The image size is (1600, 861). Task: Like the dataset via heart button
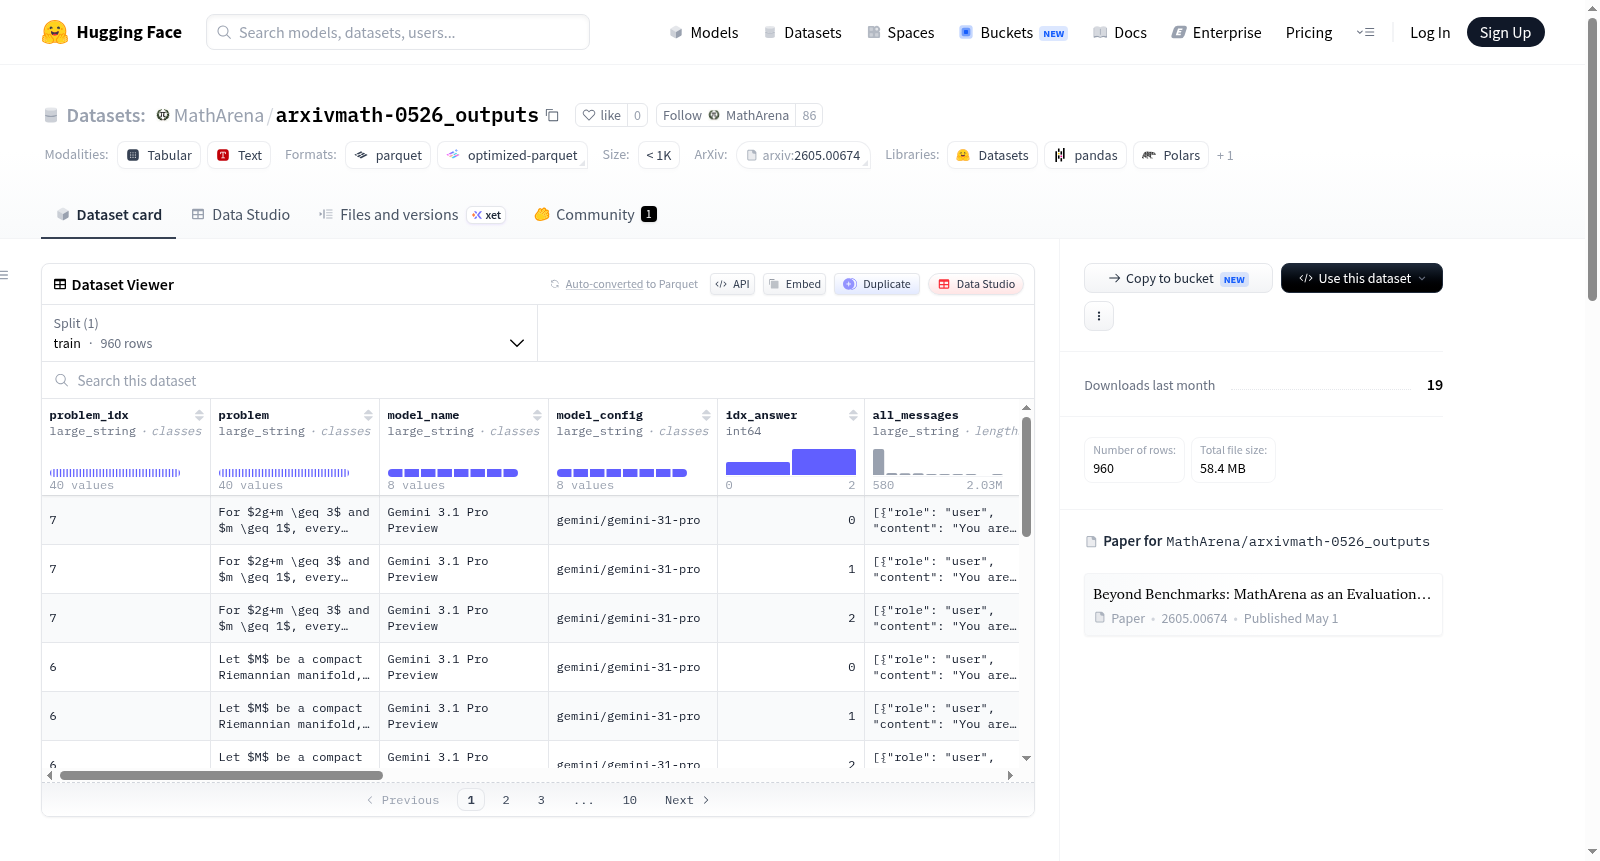tap(601, 115)
